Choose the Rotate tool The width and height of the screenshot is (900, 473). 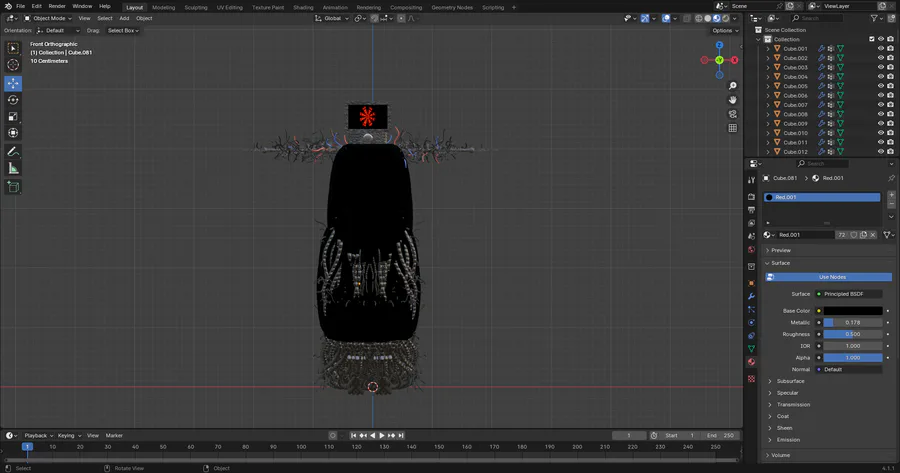pos(13,100)
